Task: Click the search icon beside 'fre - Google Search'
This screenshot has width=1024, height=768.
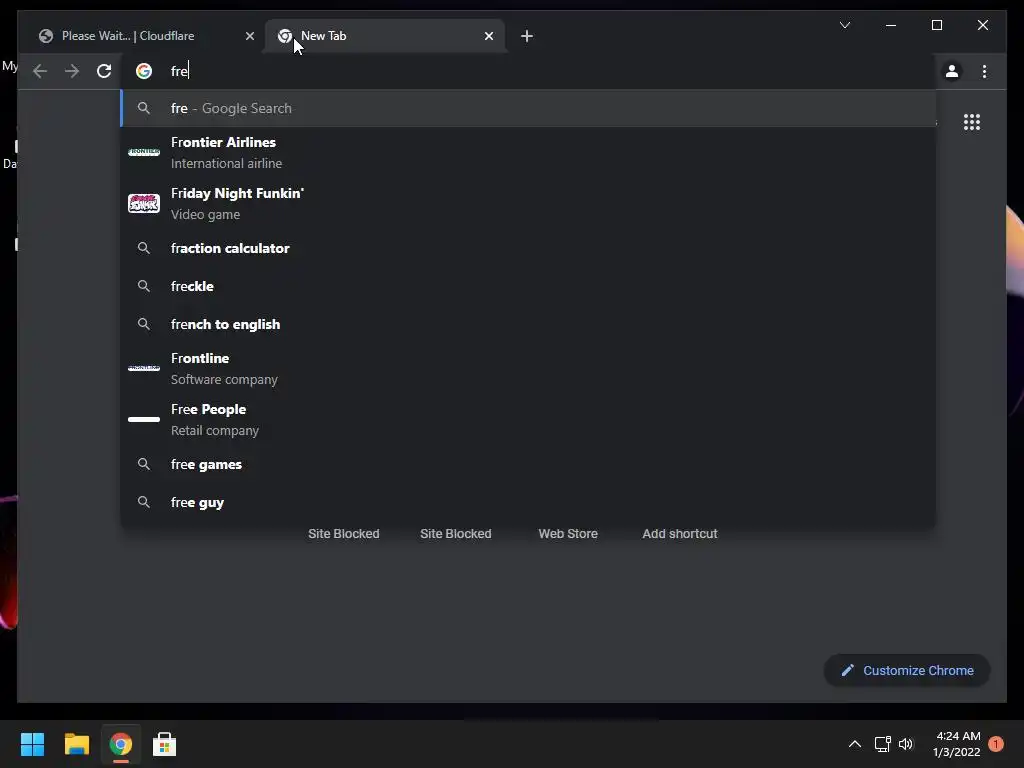Action: pyautogui.click(x=144, y=108)
